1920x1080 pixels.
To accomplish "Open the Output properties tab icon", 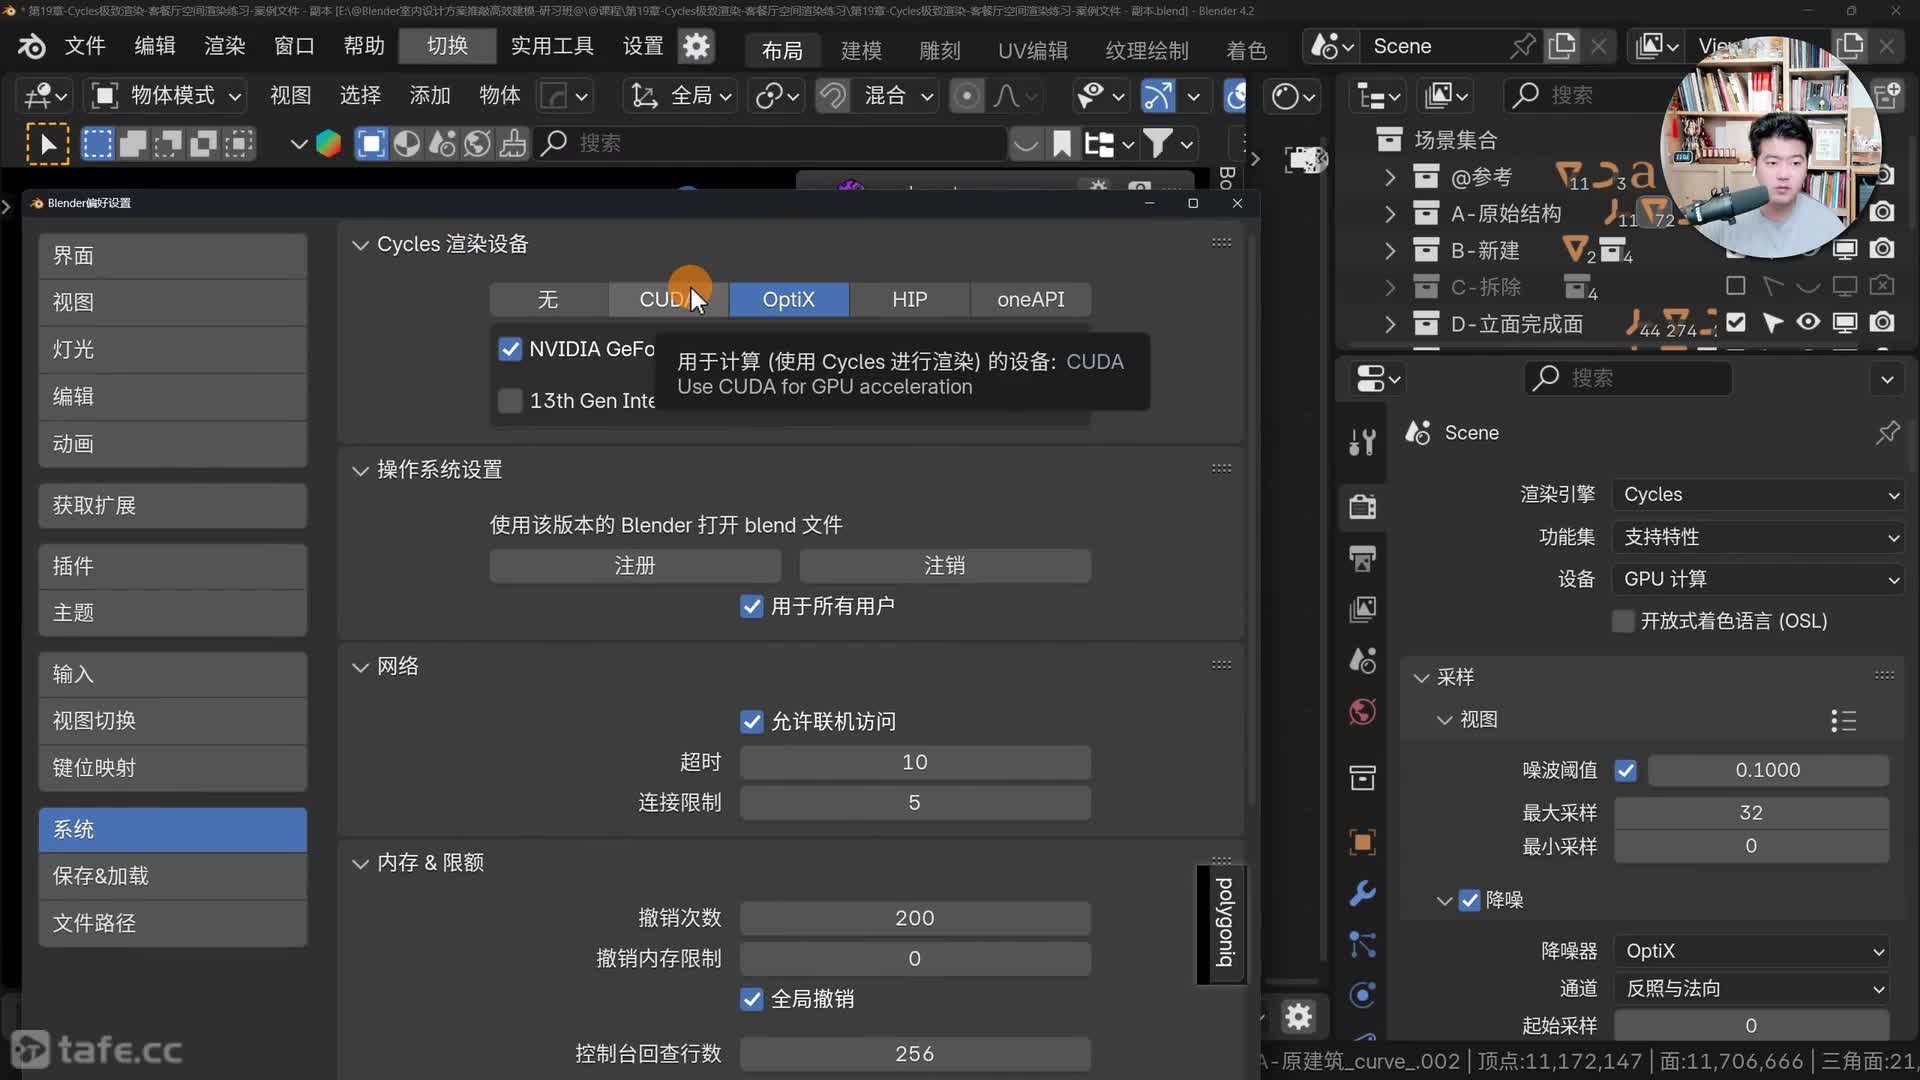I will pos(1362,558).
